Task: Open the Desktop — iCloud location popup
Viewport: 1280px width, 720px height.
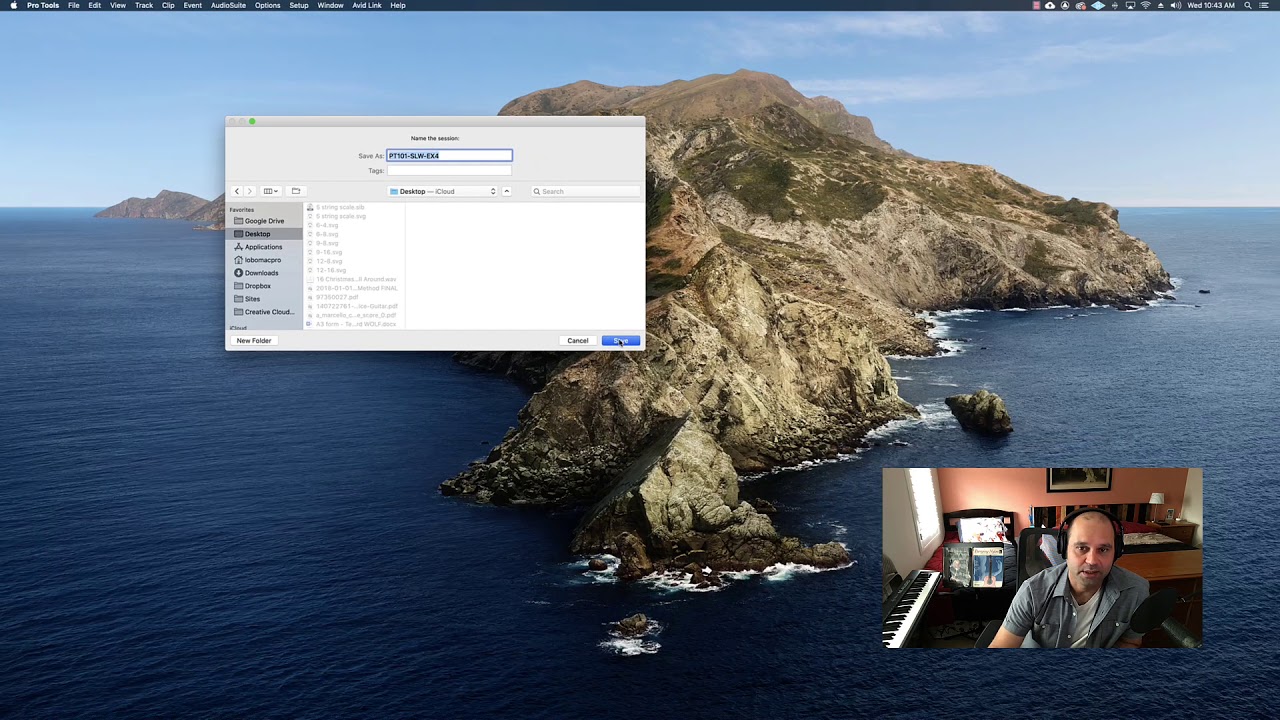Action: (x=443, y=191)
